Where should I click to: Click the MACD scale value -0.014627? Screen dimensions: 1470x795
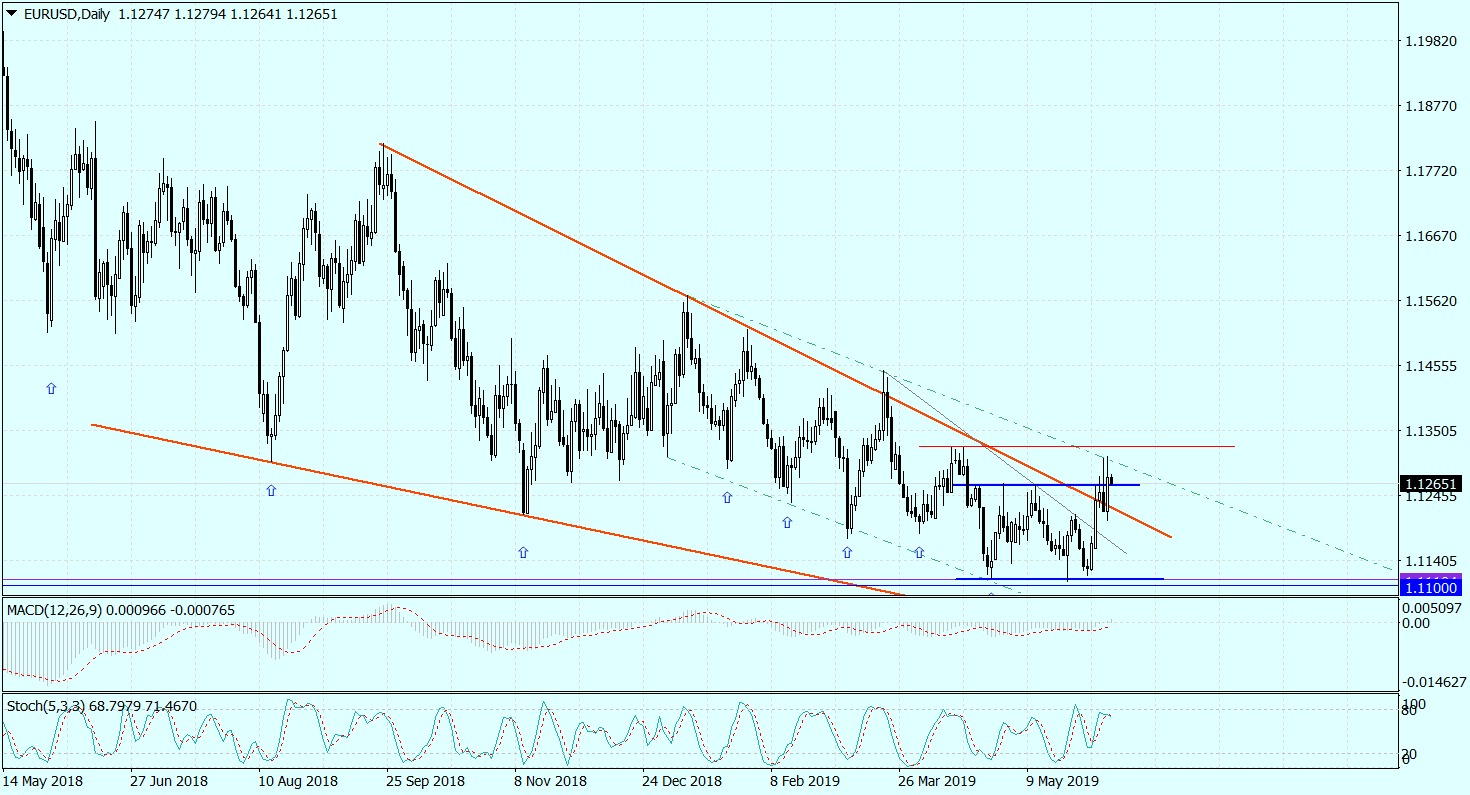(x=1435, y=681)
